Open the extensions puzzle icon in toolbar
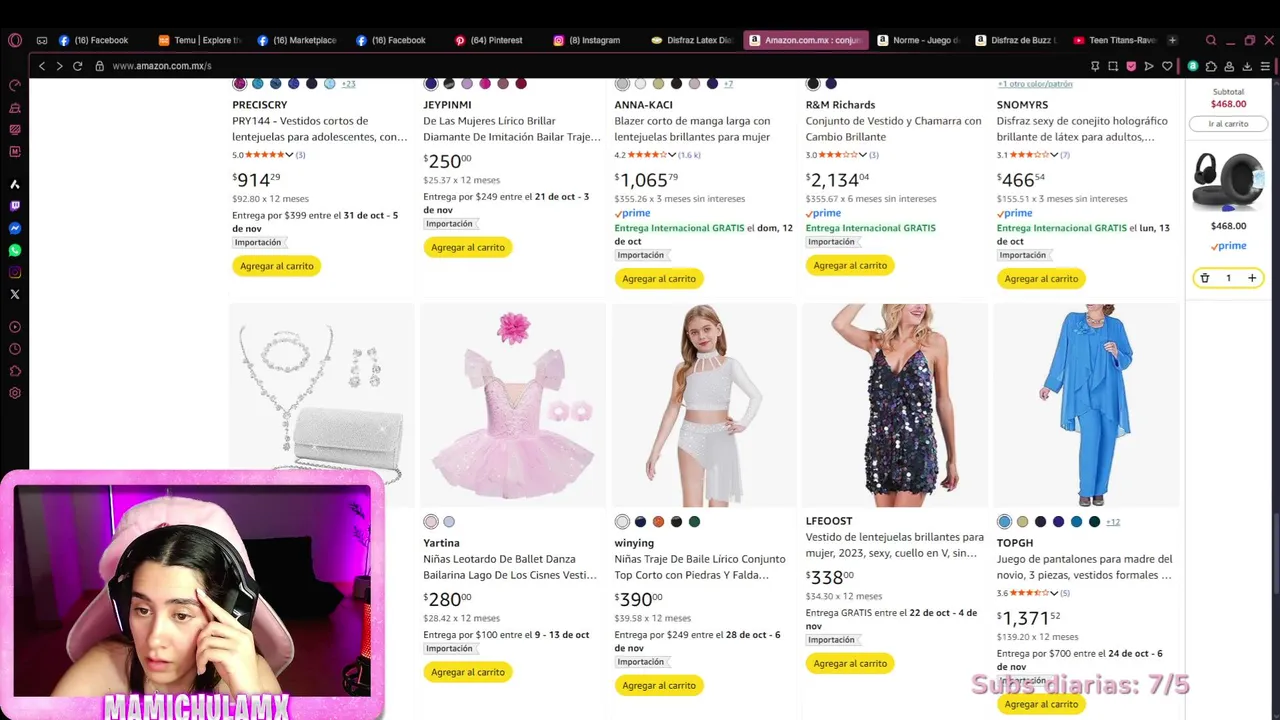Viewport: 1280px width, 720px height. click(1211, 66)
